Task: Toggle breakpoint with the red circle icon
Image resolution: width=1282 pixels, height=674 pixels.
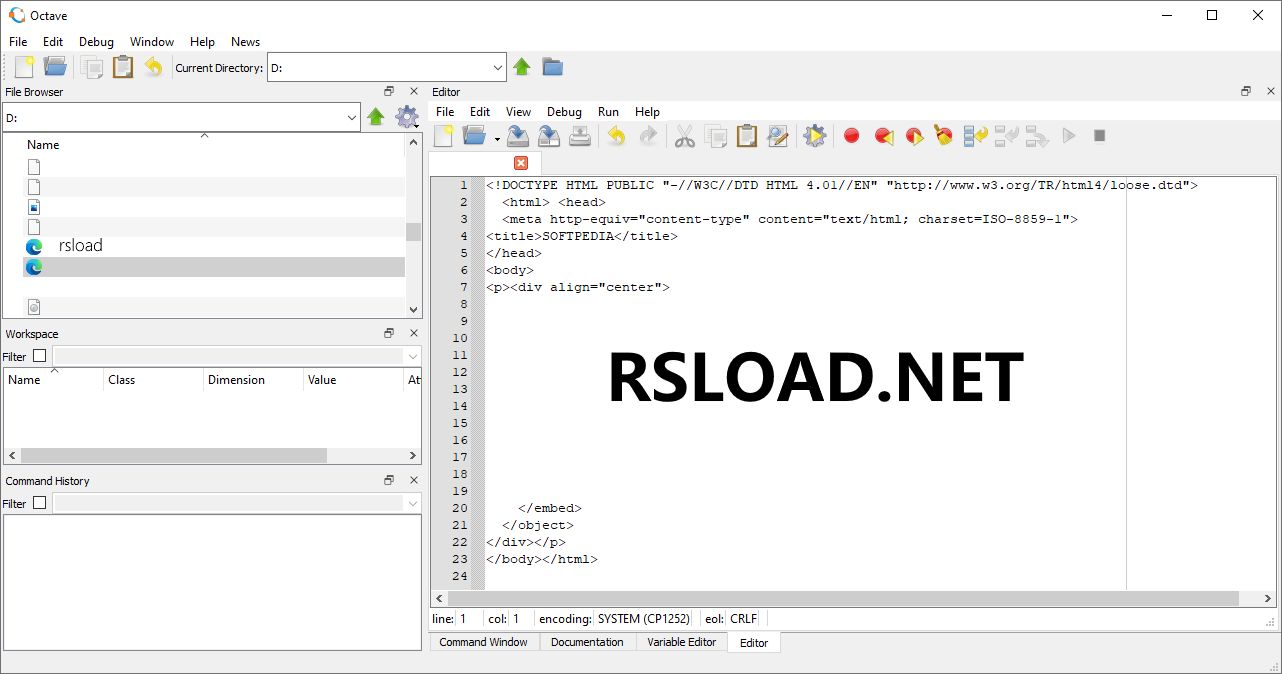Action: [x=852, y=136]
